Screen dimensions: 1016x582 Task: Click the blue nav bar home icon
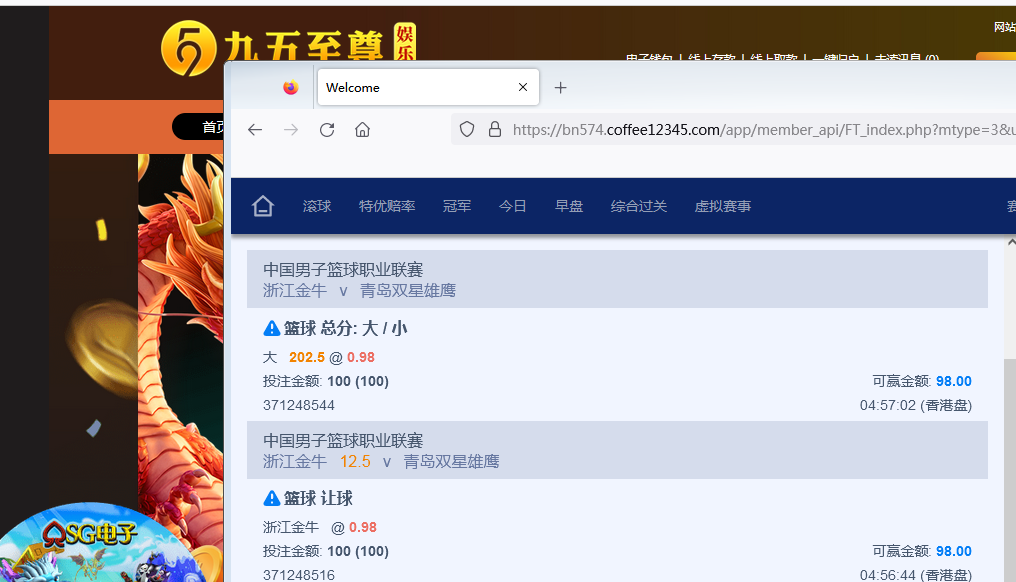pyautogui.click(x=262, y=206)
